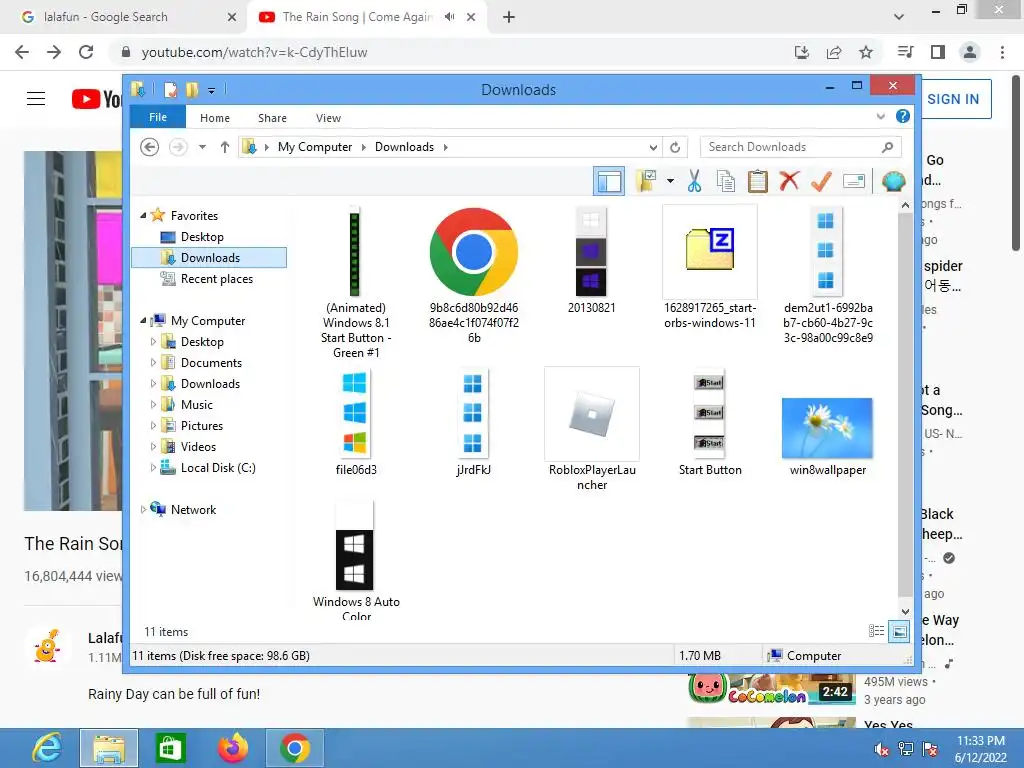Click the Properties icon in quick access toolbar
1024x768 pixels.
click(x=170, y=89)
